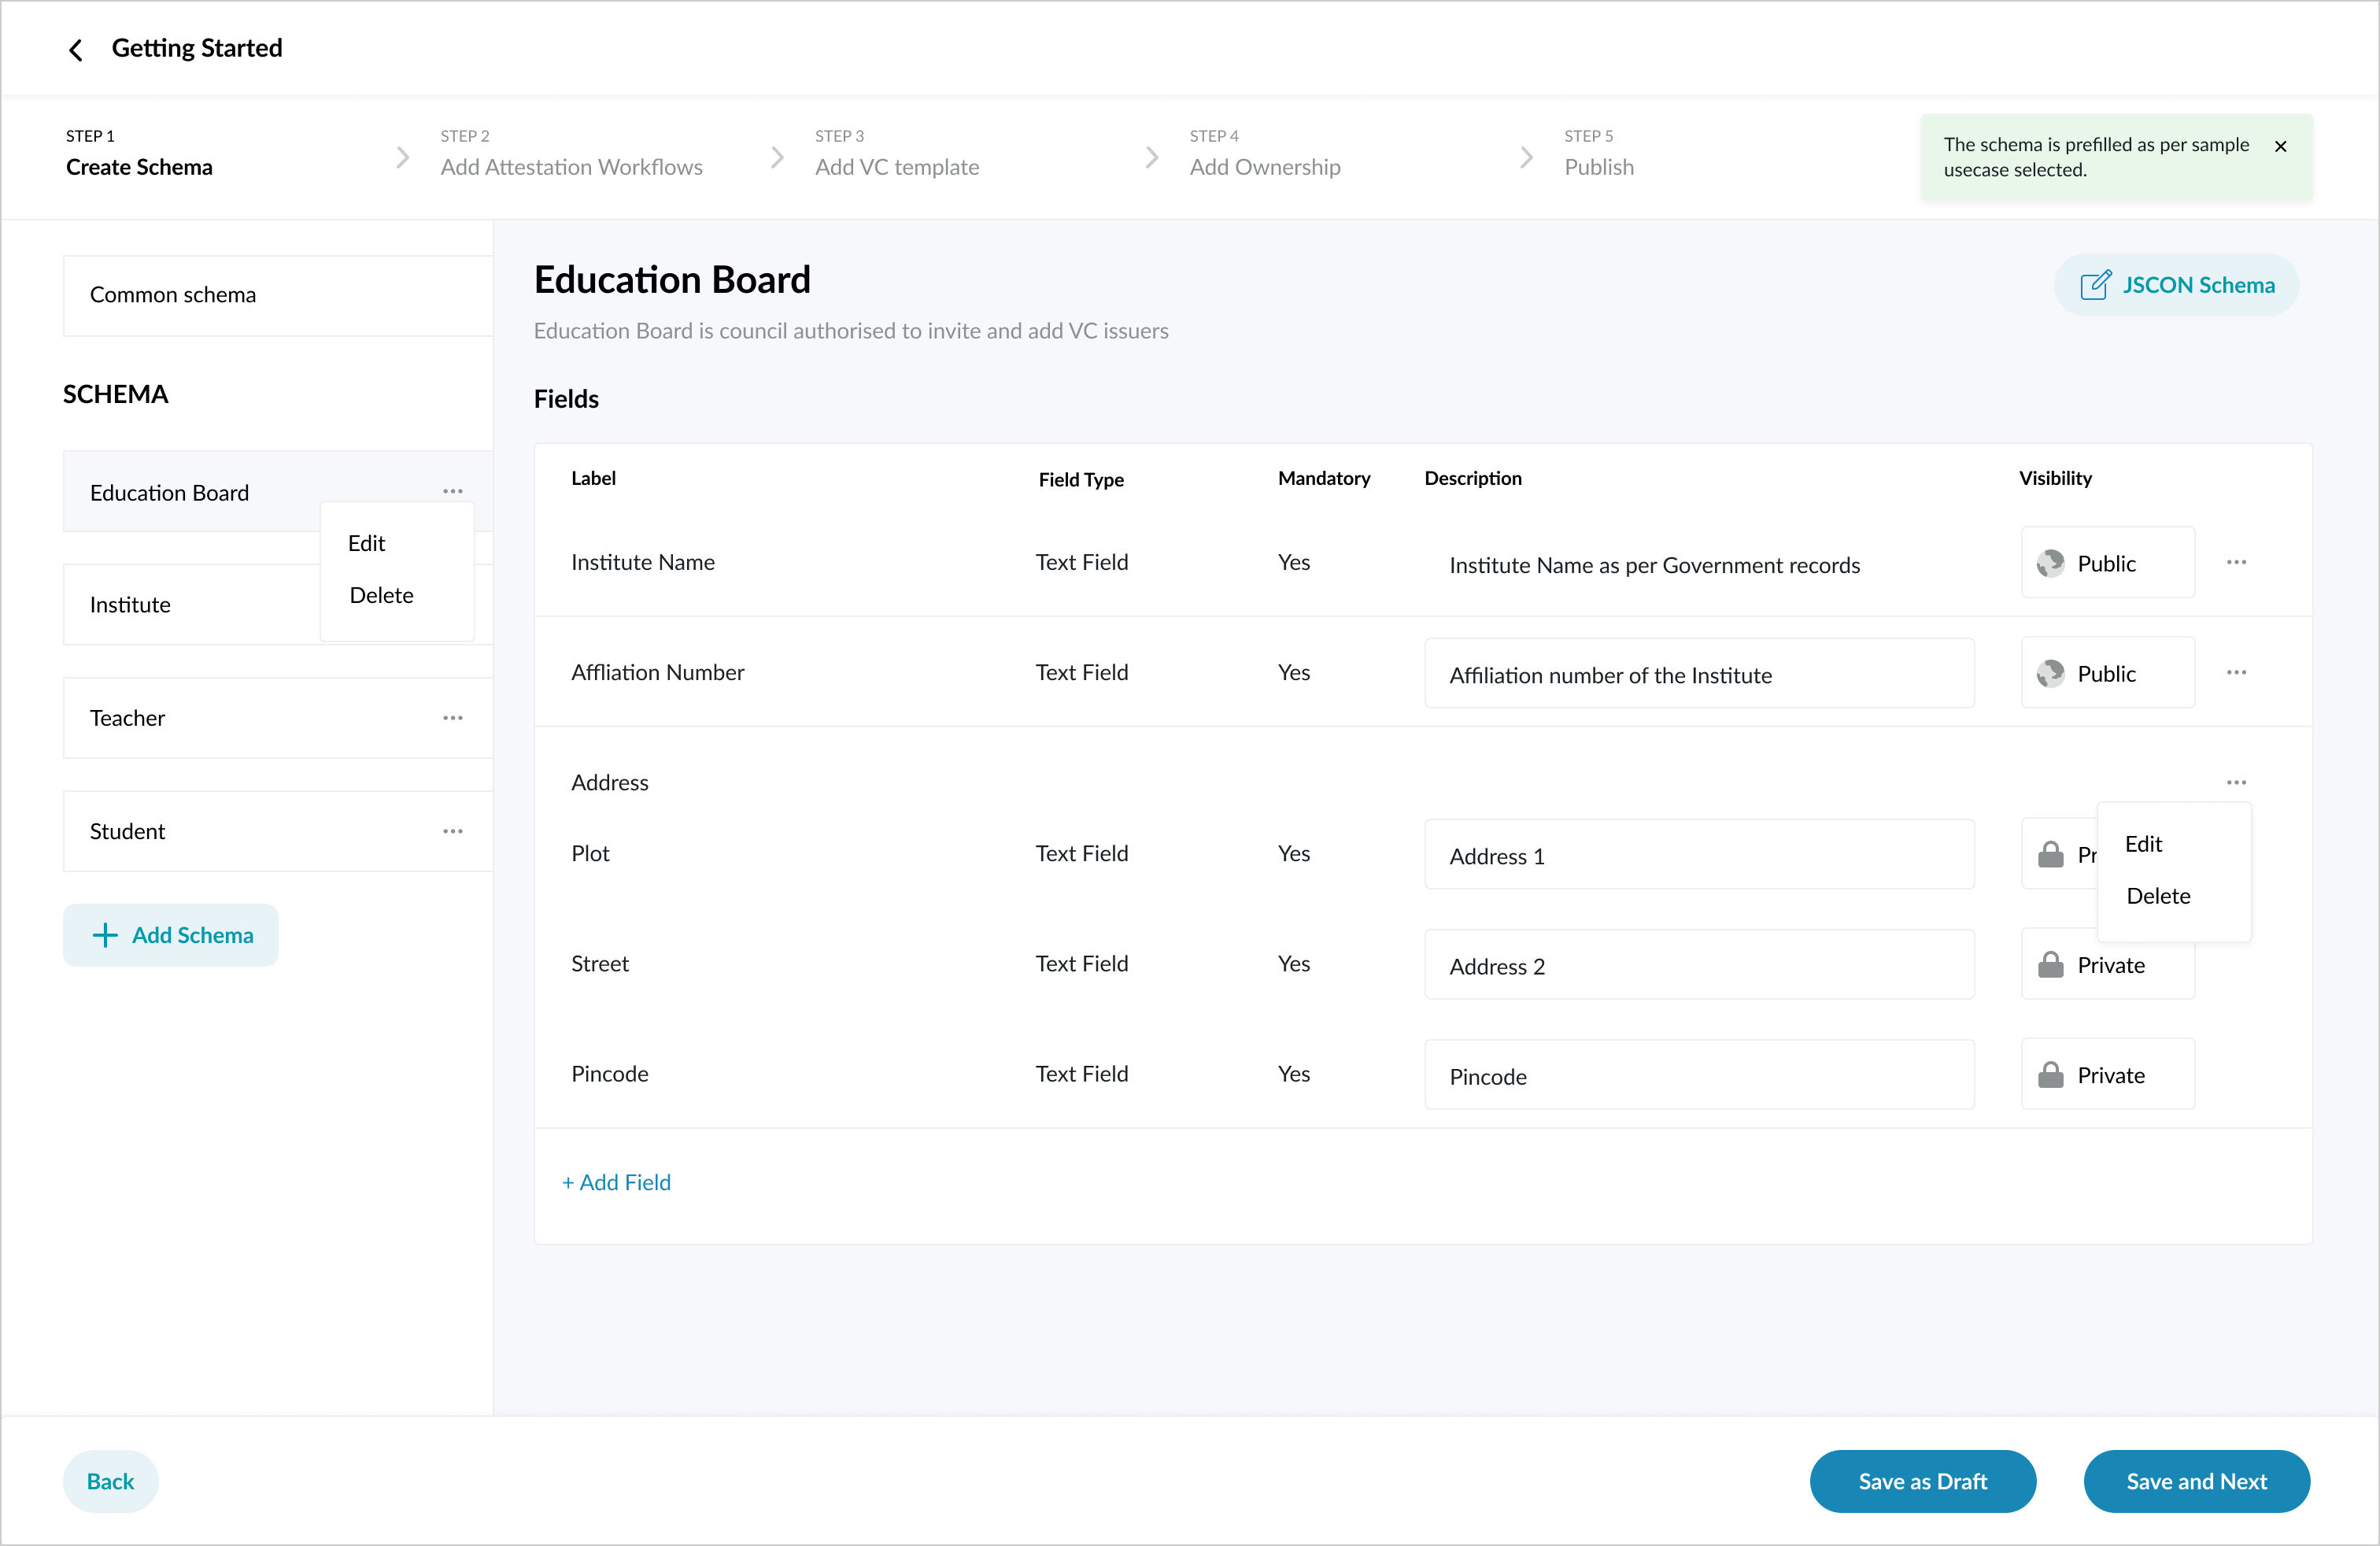The image size is (2380, 1546).
Task: Select Edit in Education Board context menu
Action: coord(367,543)
